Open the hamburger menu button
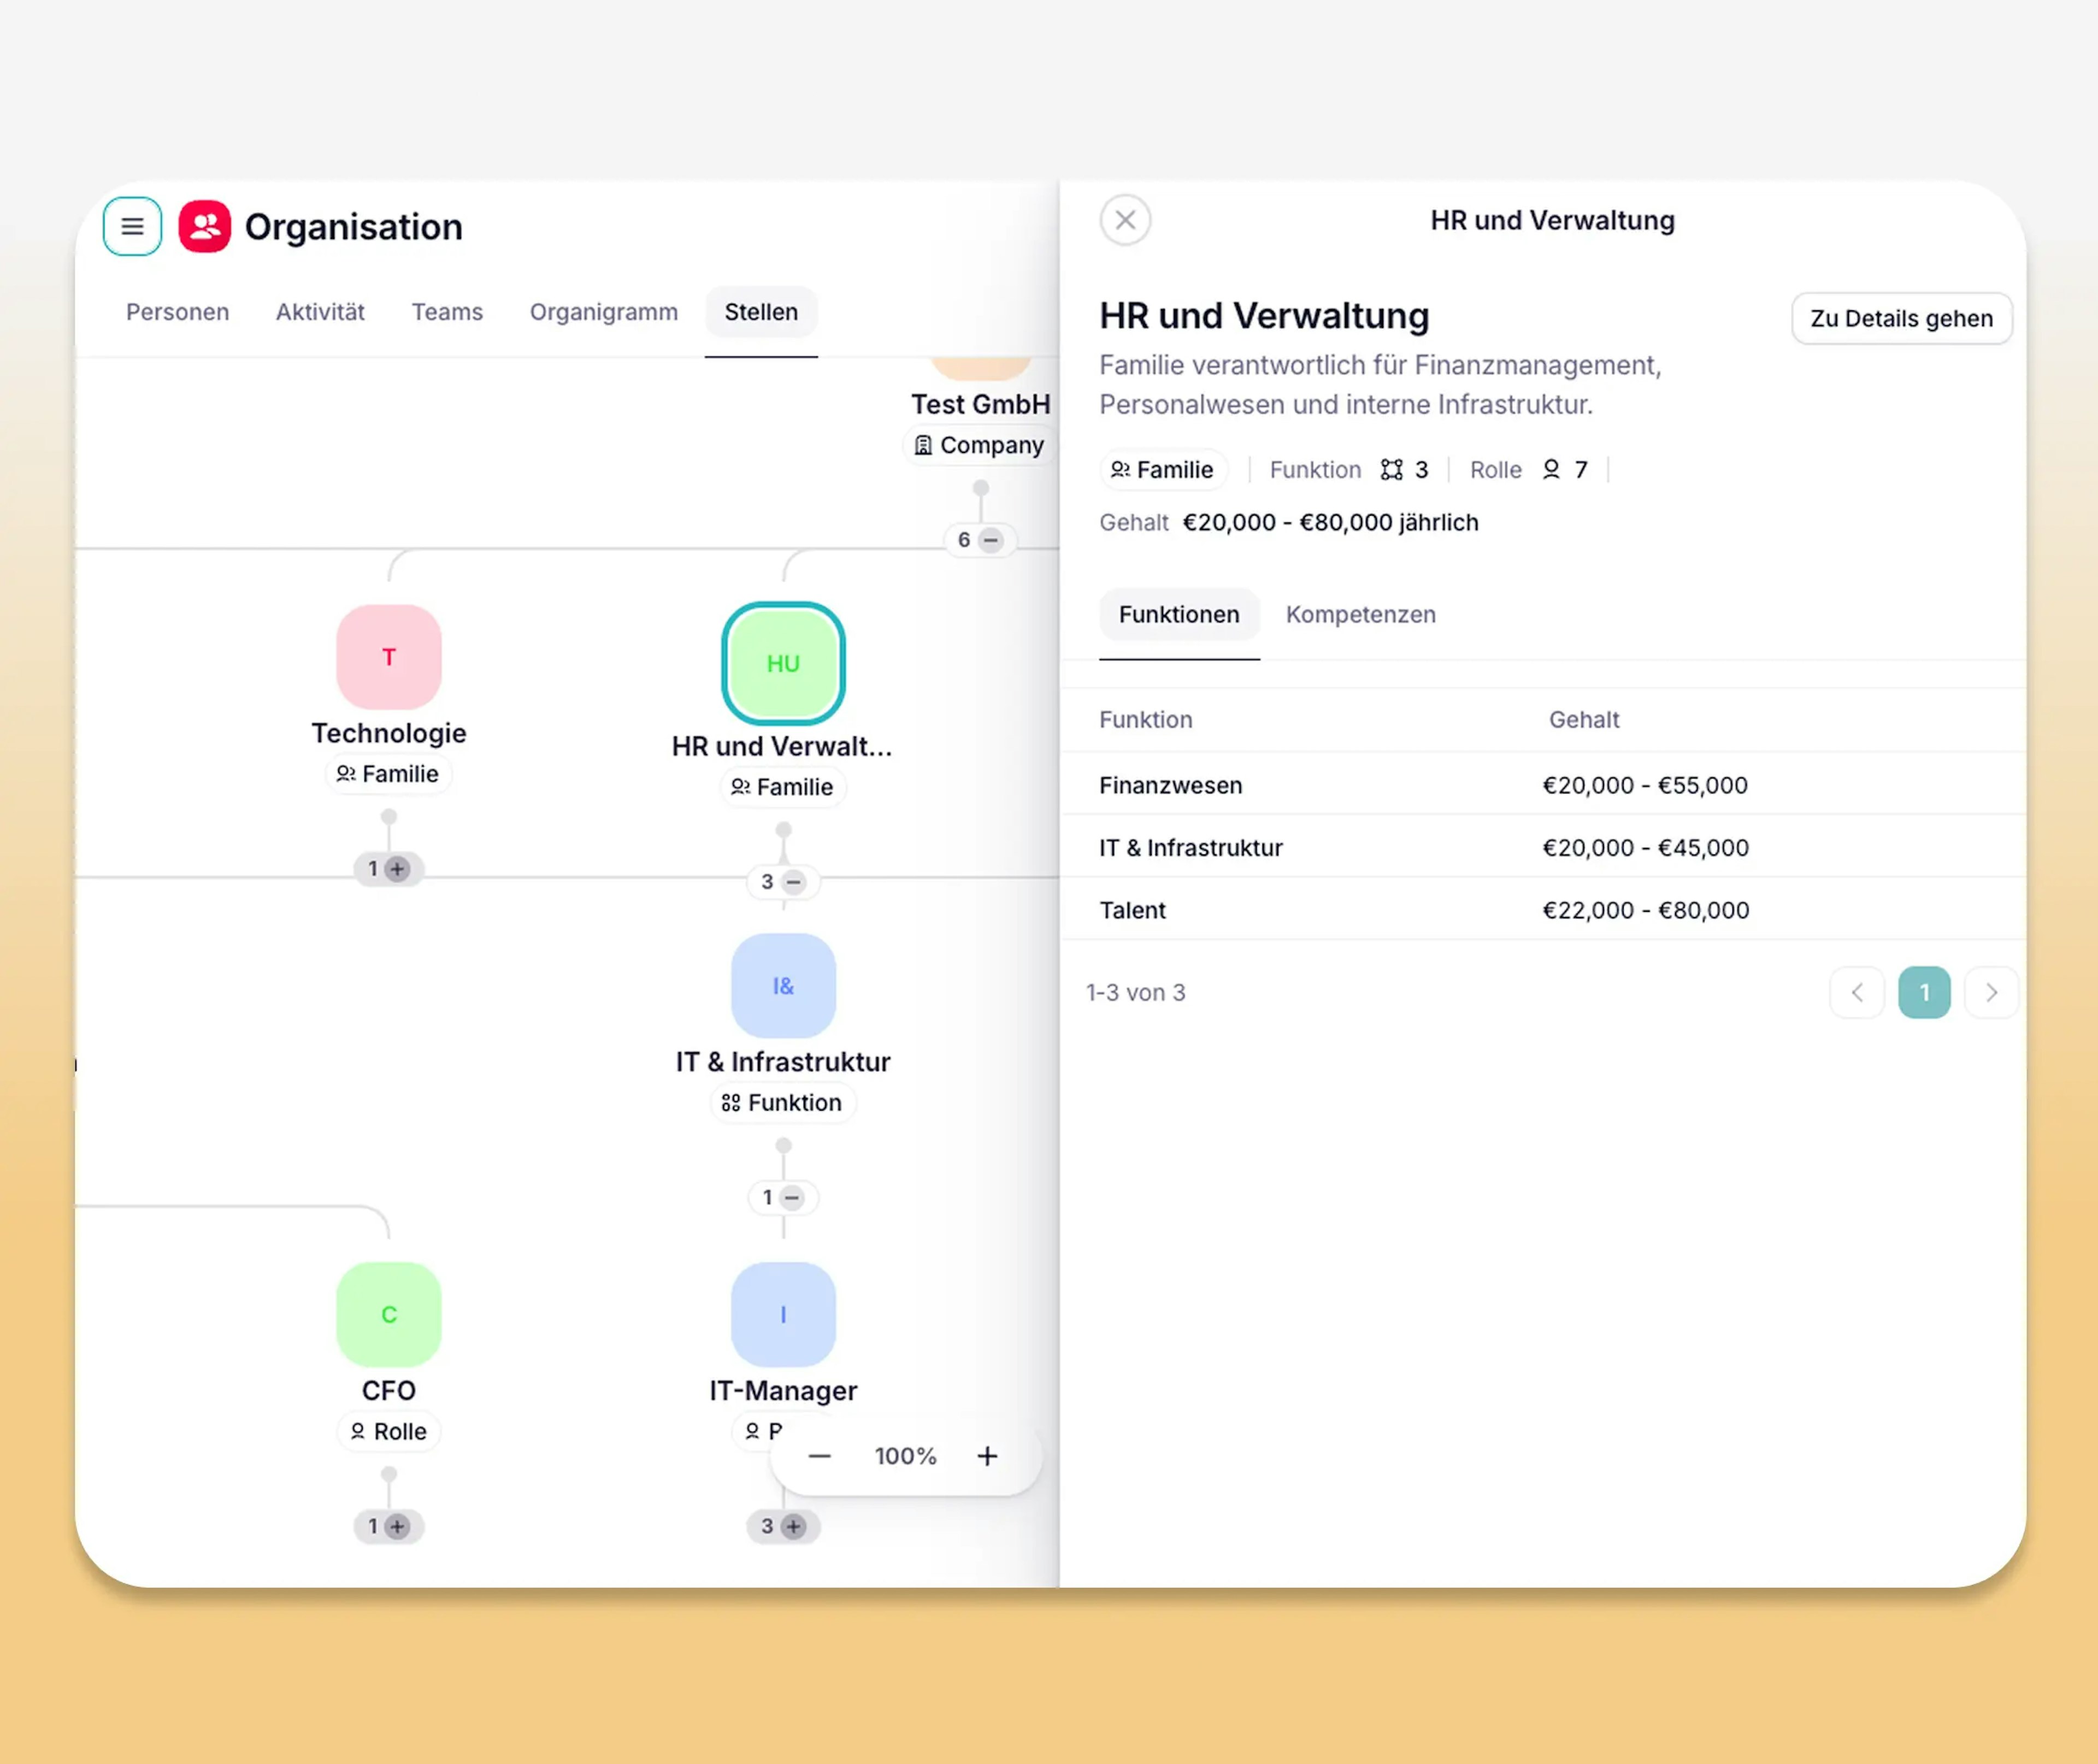 coord(132,226)
